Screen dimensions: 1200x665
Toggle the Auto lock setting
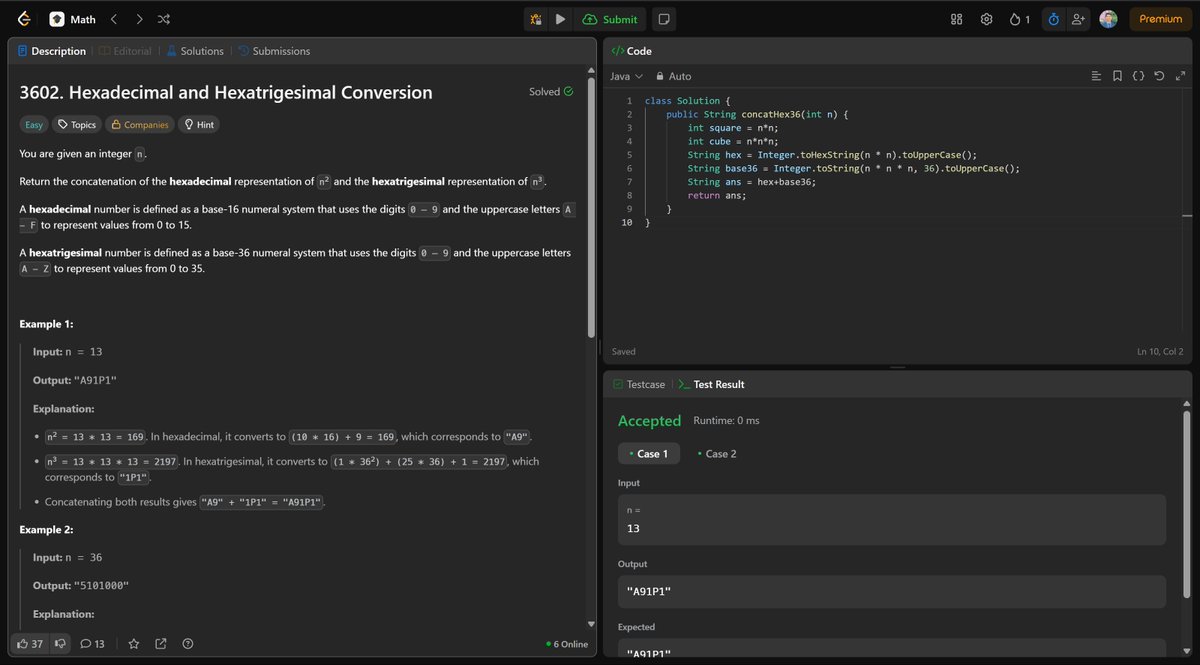[x=673, y=76]
